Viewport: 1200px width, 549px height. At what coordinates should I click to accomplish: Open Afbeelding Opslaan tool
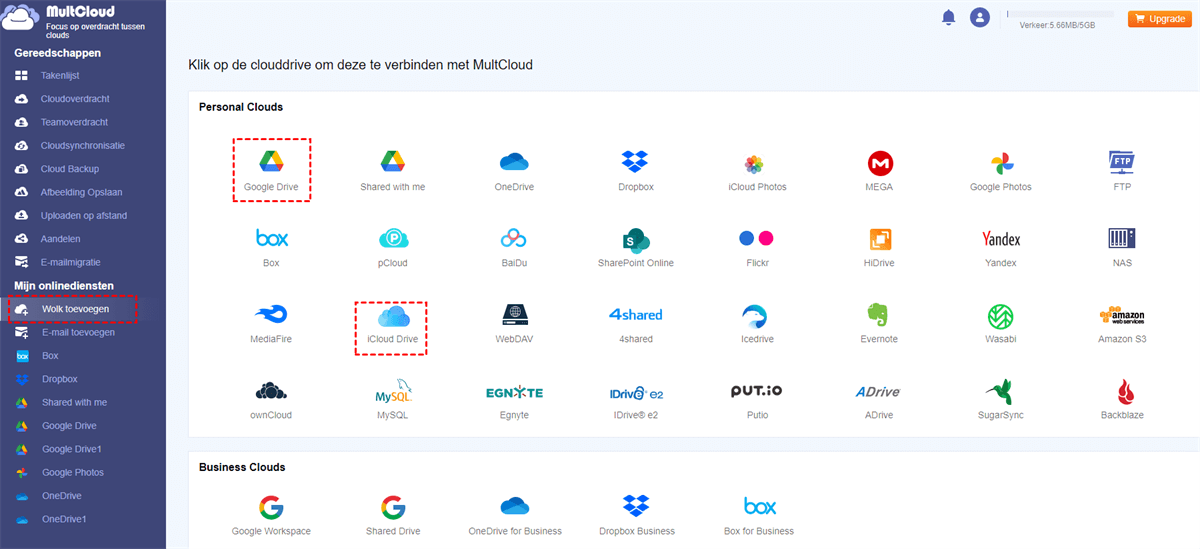click(83, 192)
